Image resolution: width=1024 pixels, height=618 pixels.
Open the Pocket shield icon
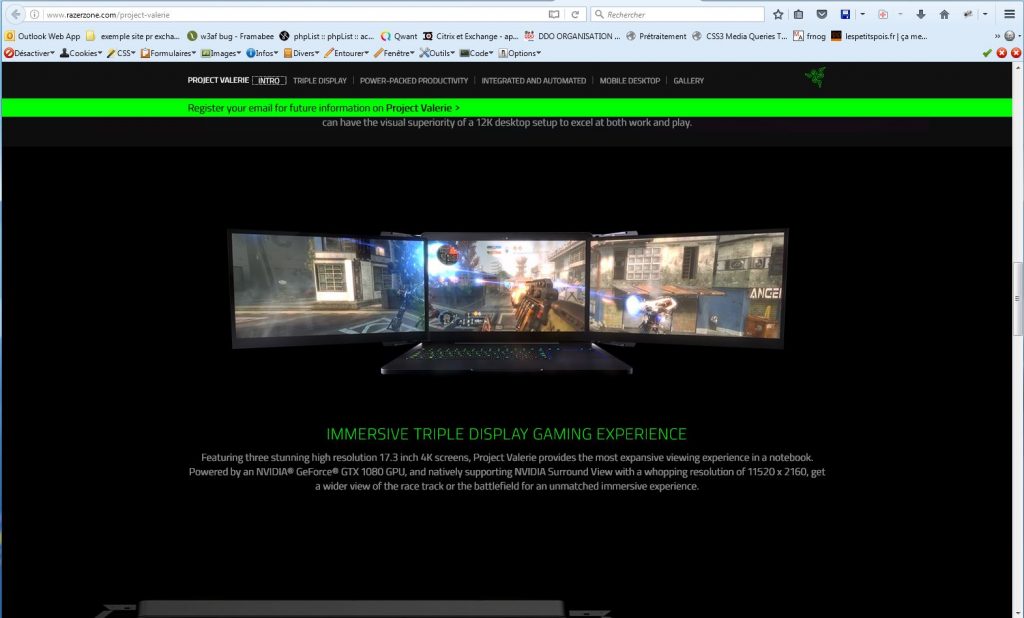822,15
